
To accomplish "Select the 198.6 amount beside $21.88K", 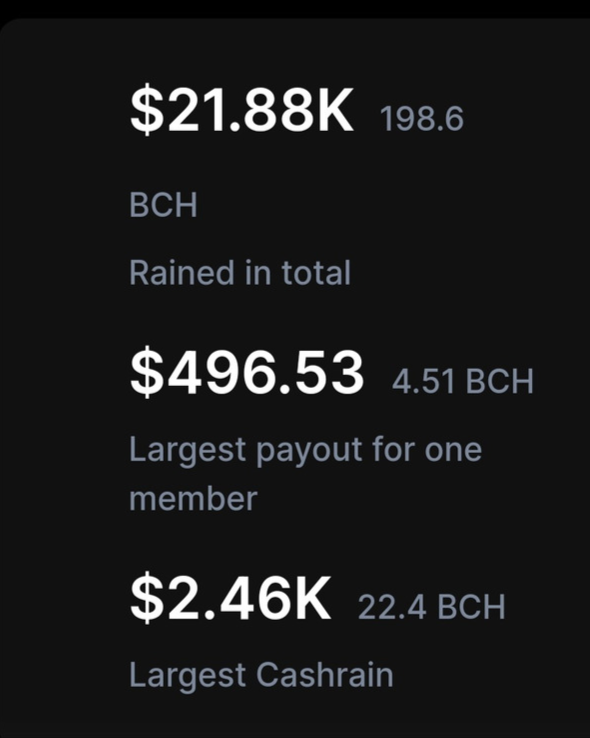I will pyautogui.click(x=422, y=119).
